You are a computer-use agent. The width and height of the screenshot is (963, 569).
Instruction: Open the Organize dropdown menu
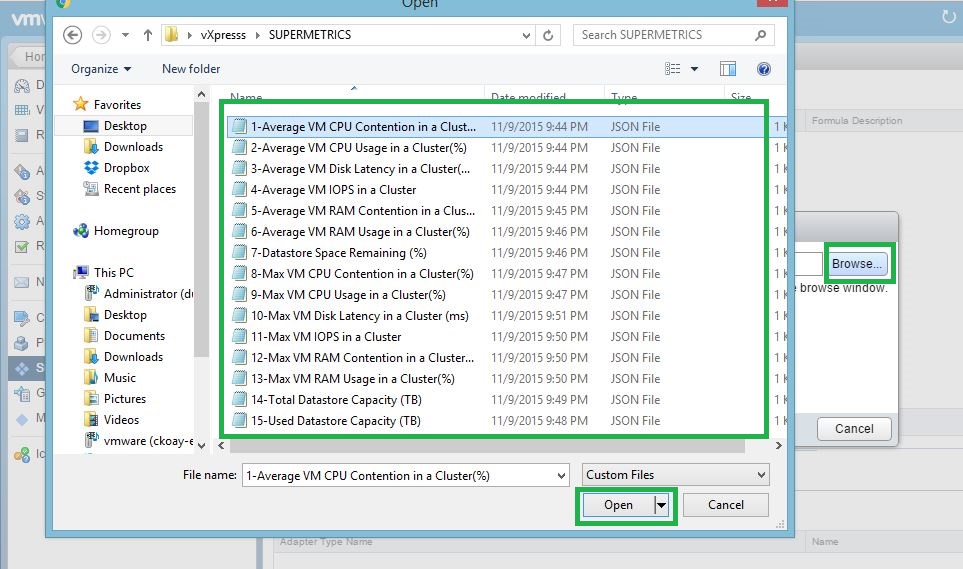click(101, 69)
